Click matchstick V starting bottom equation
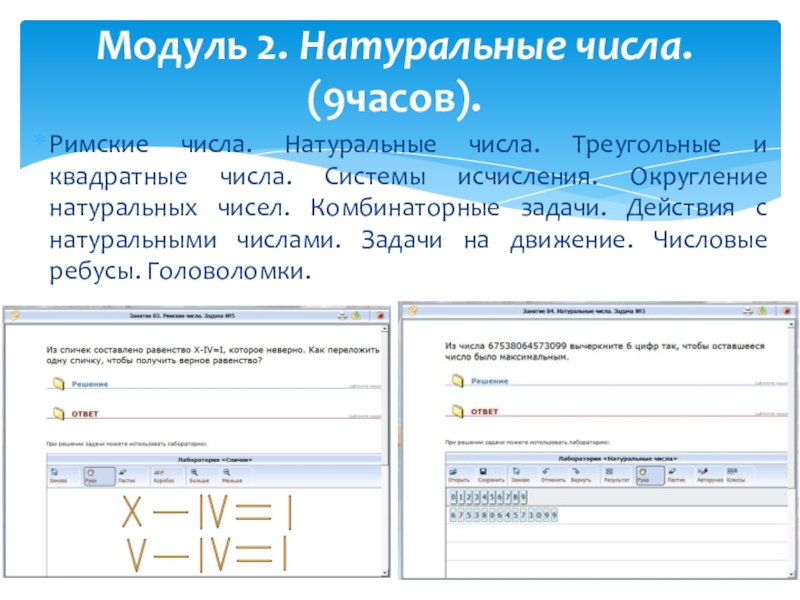This screenshot has width=800, height=600. tap(136, 555)
